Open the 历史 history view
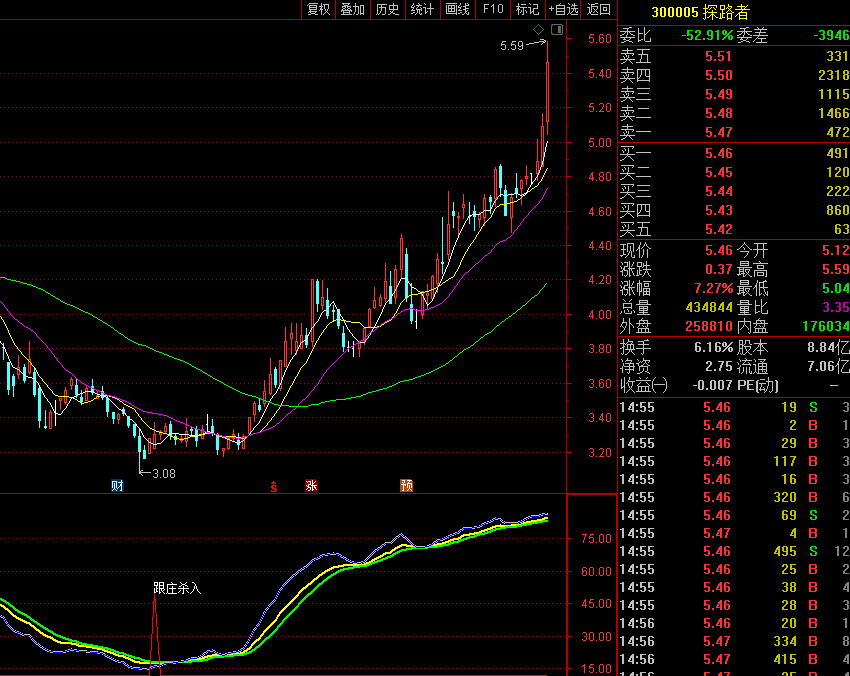The width and height of the screenshot is (850, 676). click(x=387, y=9)
